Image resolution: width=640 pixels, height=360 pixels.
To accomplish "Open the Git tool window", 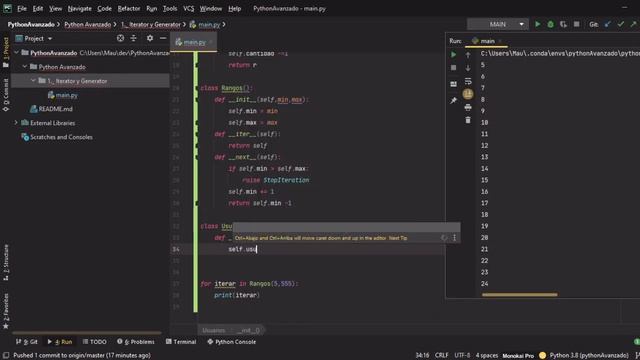I will coord(27,342).
